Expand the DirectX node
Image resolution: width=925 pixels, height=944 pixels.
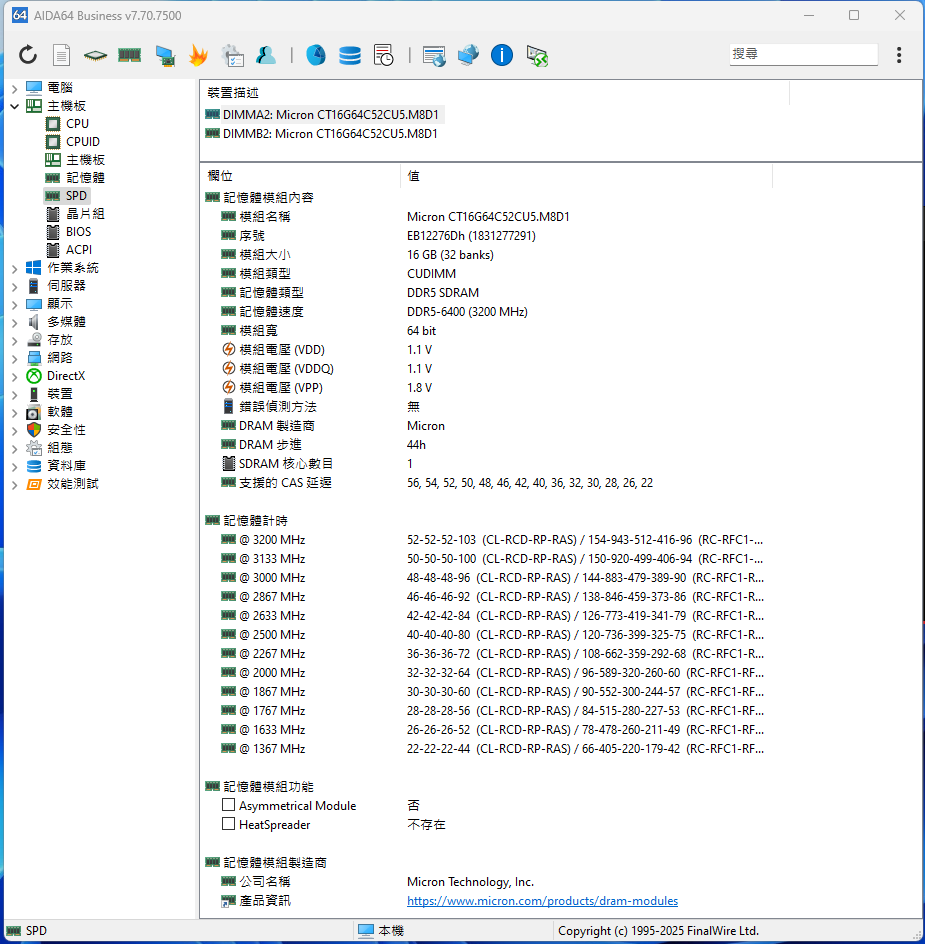point(14,377)
